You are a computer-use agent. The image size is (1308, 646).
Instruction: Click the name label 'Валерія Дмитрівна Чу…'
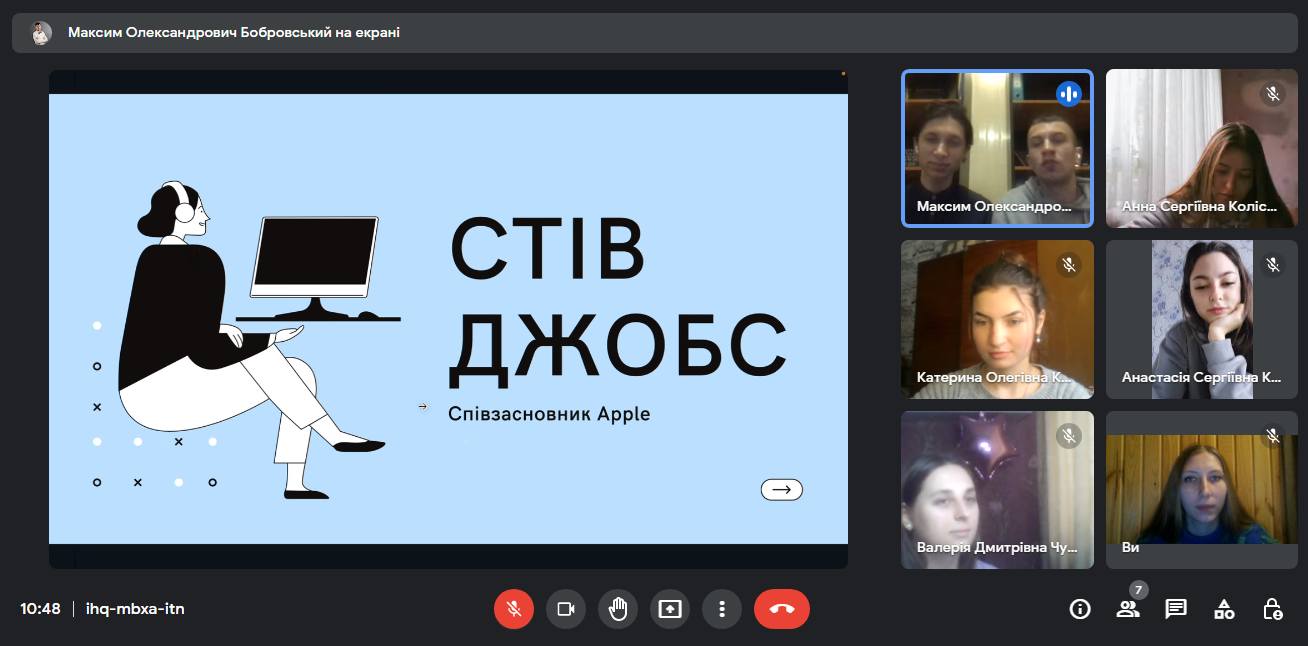pos(997,548)
